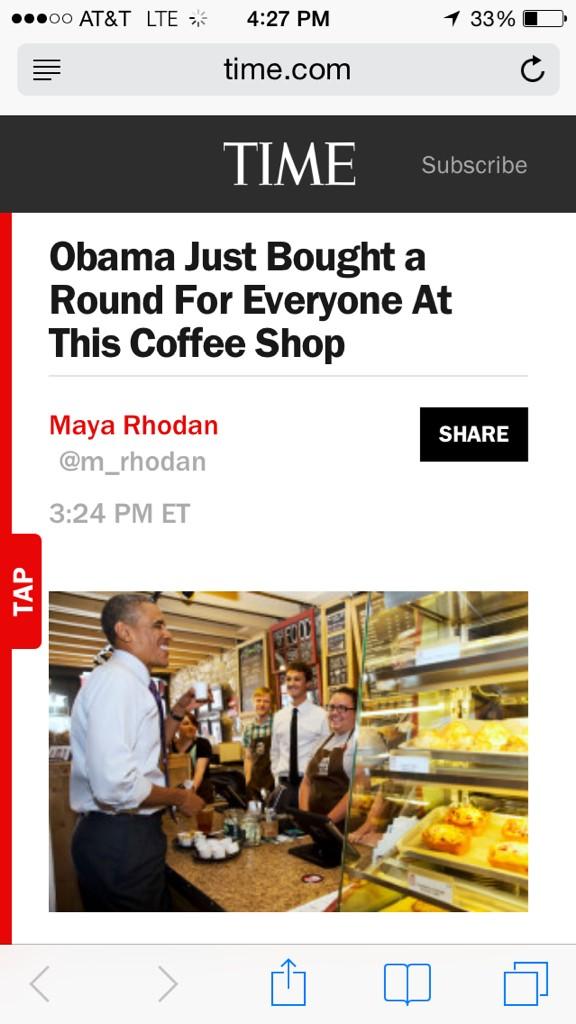The height and width of the screenshot is (1024, 576).
Task: Click the Subscribe link
Action: pyautogui.click(x=474, y=165)
